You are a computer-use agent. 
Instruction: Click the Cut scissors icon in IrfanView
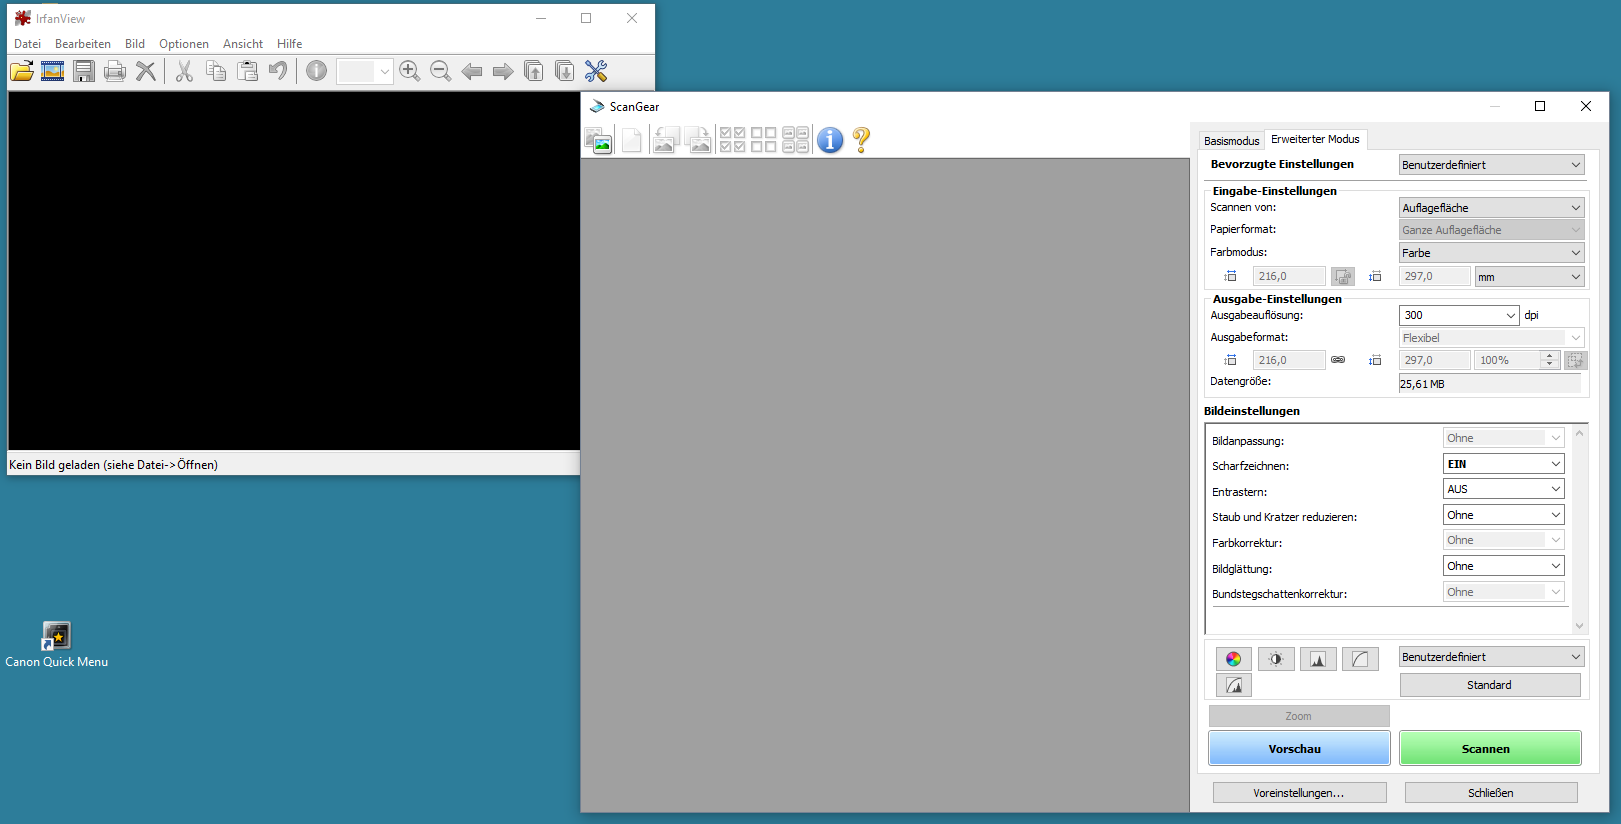[184, 71]
